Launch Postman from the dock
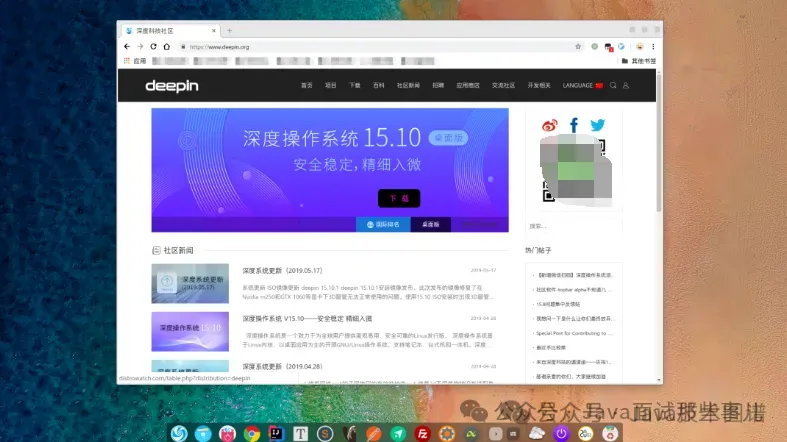The height and width of the screenshot is (442, 787). coord(373,433)
